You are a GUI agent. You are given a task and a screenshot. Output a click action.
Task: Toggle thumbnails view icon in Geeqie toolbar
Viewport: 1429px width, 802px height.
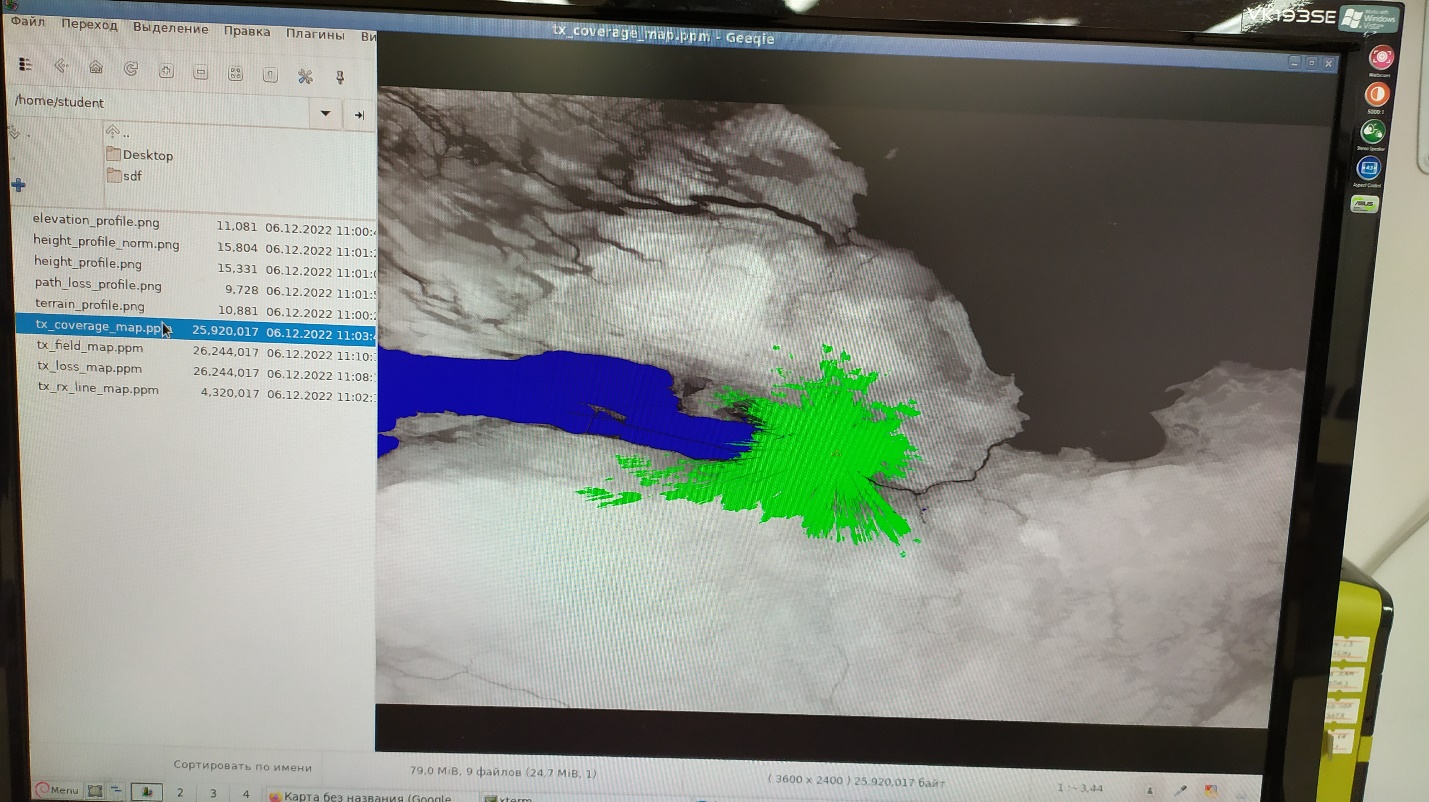click(x=26, y=64)
